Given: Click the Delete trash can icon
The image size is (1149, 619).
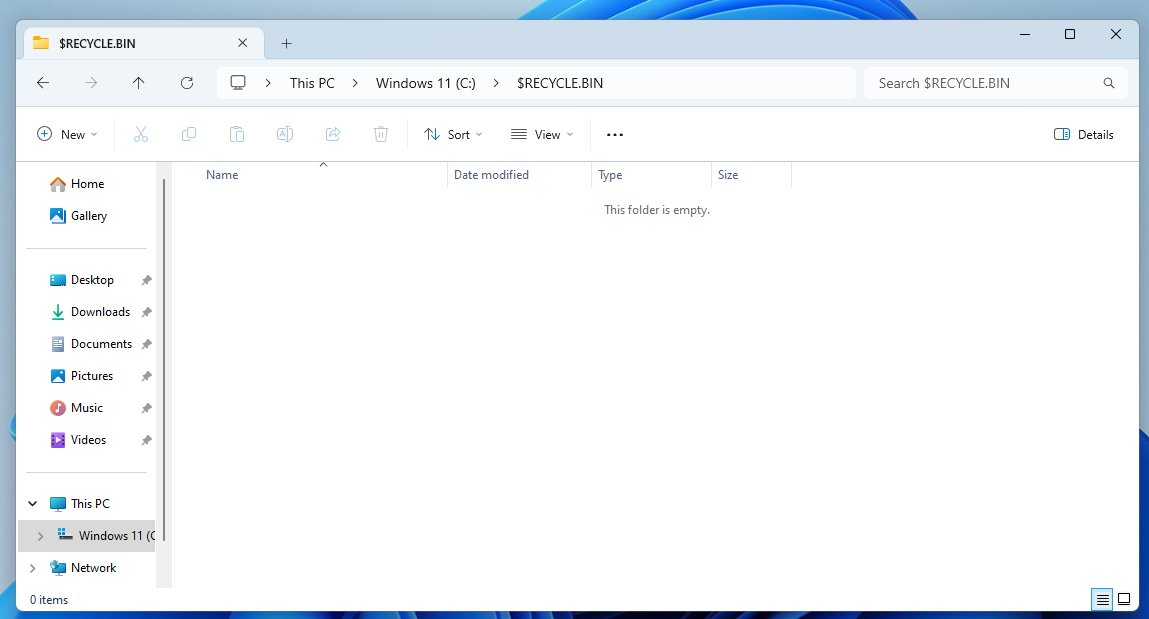Looking at the screenshot, I should tap(380, 134).
